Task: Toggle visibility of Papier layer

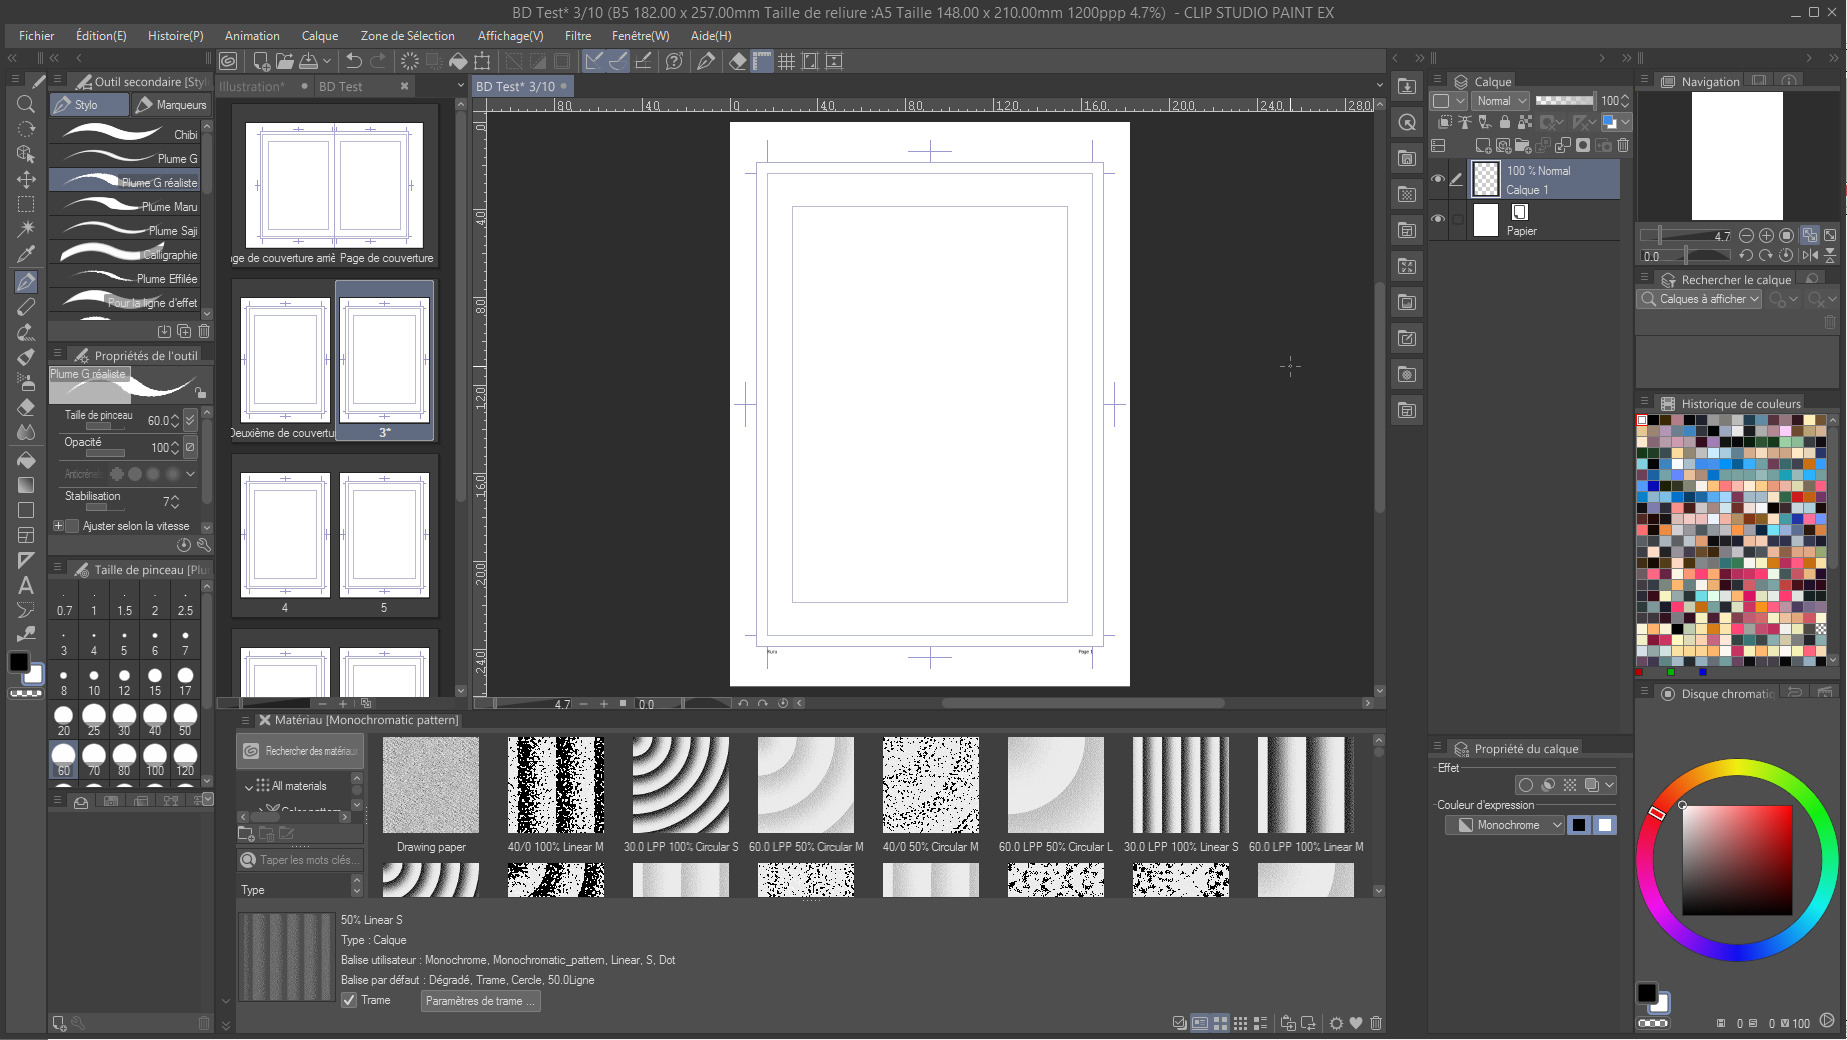Action: click(x=1438, y=219)
